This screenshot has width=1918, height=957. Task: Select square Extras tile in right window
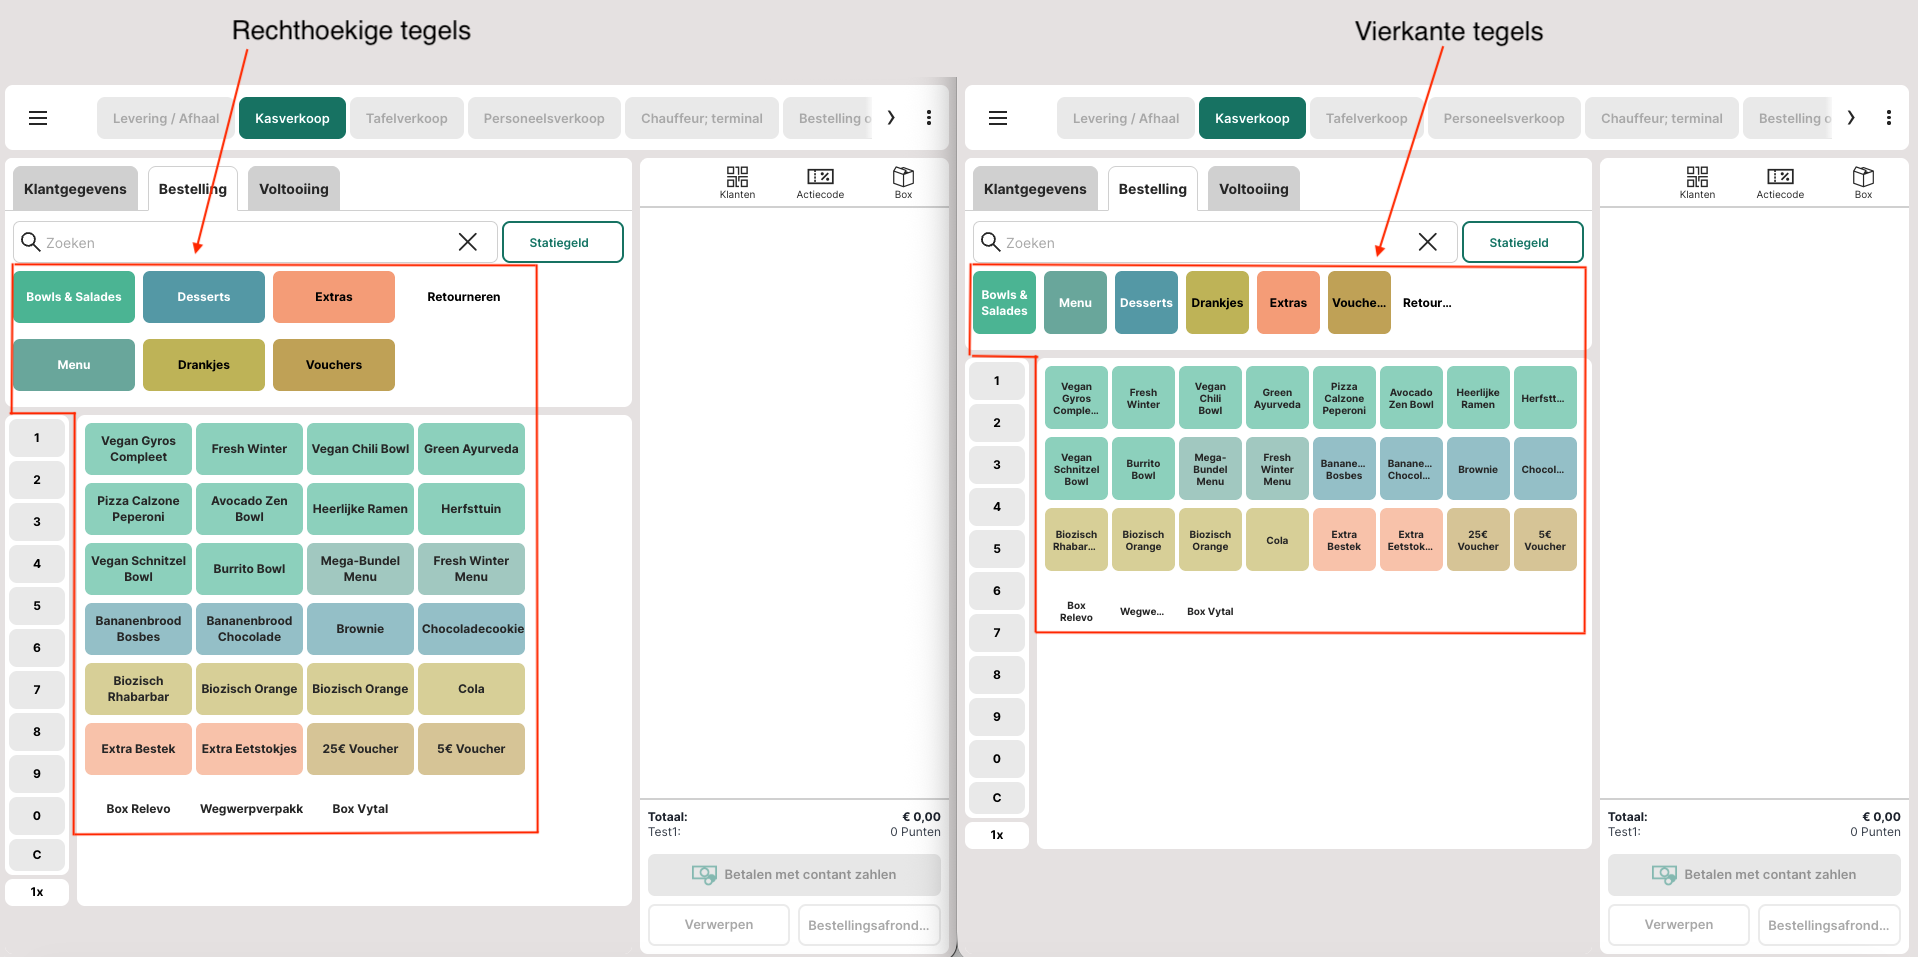coord(1288,302)
